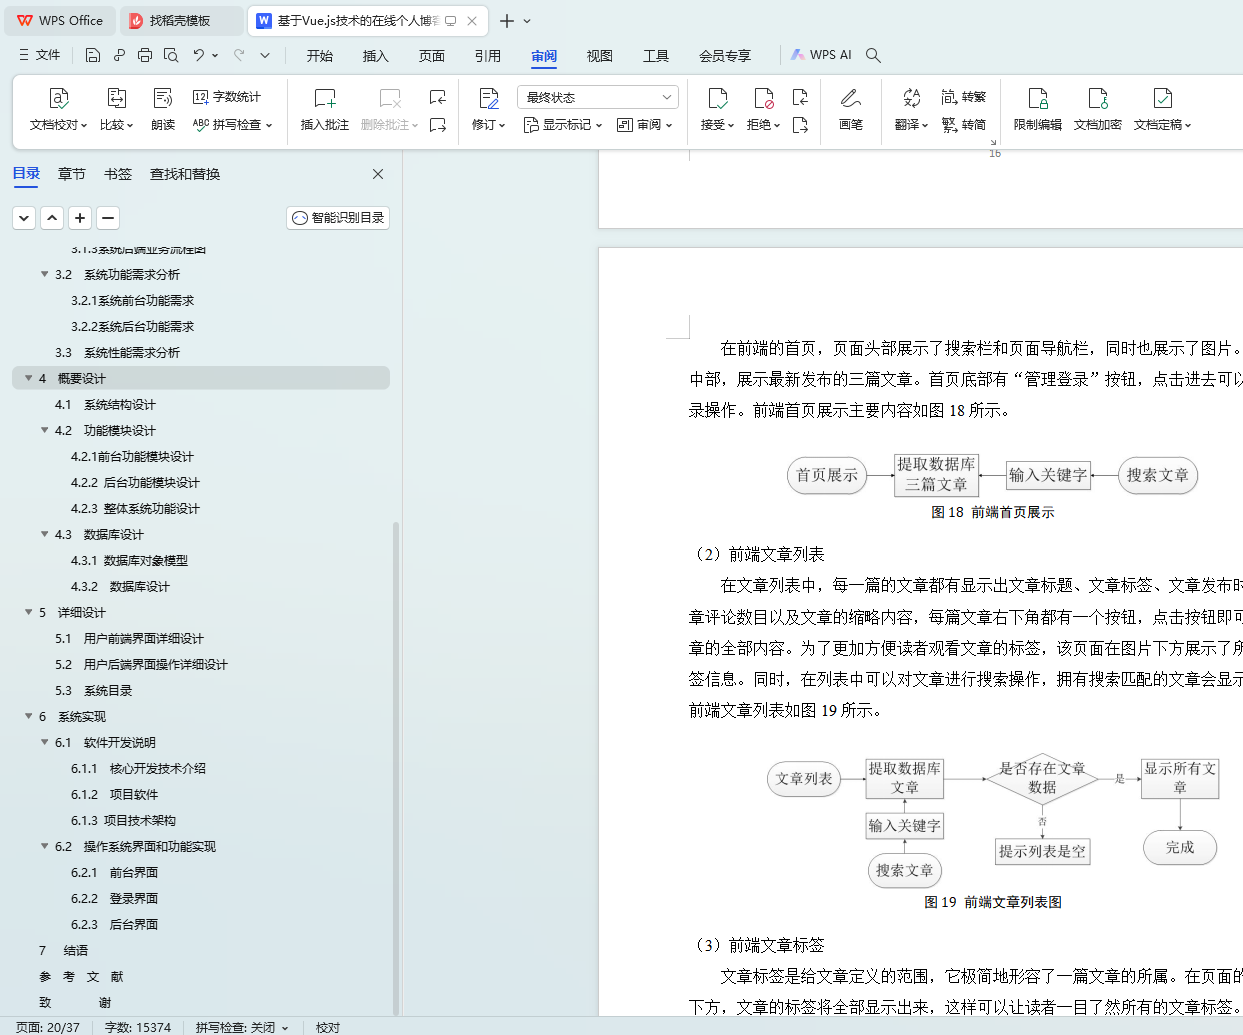Click the minus demote button in outline pane
Viewport: 1243px width, 1035px height.
click(108, 218)
